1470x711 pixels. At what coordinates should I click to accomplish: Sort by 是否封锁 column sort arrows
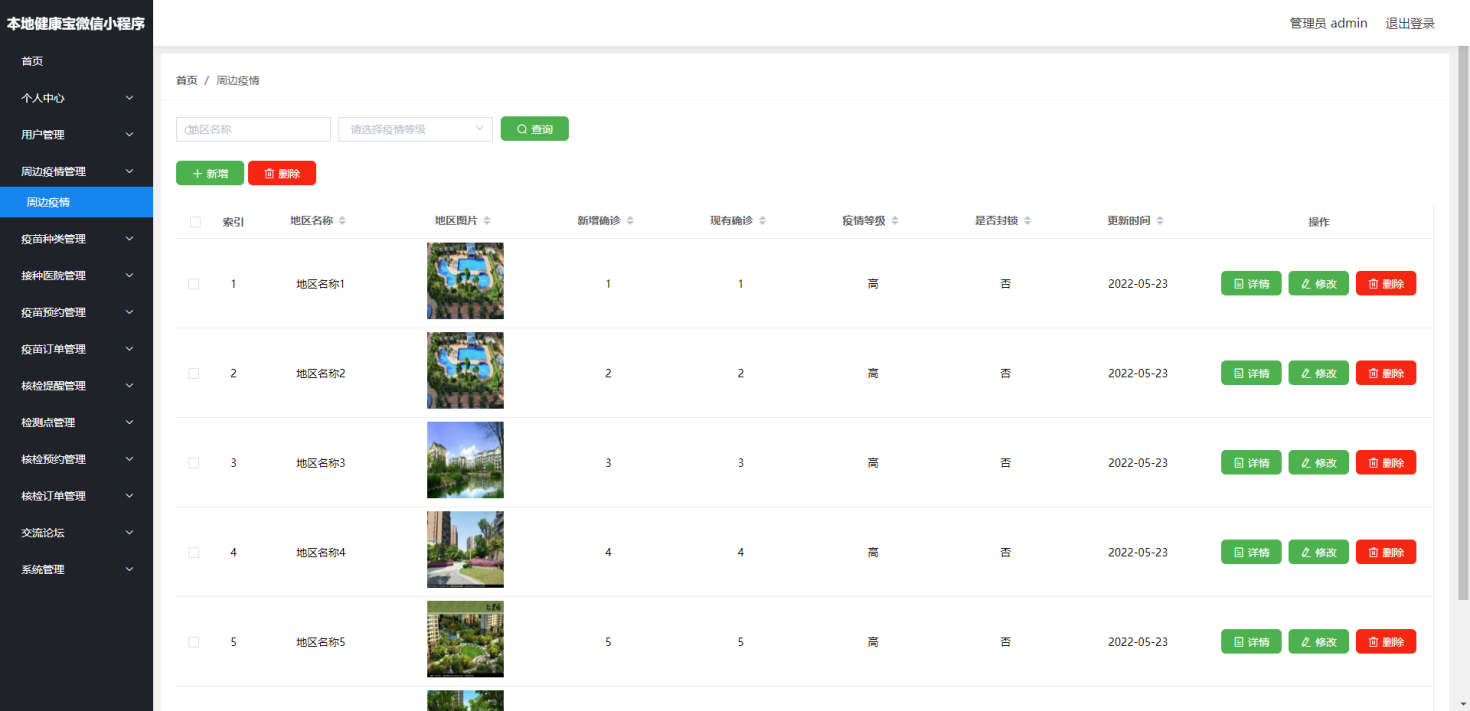pyautogui.click(x=1027, y=221)
